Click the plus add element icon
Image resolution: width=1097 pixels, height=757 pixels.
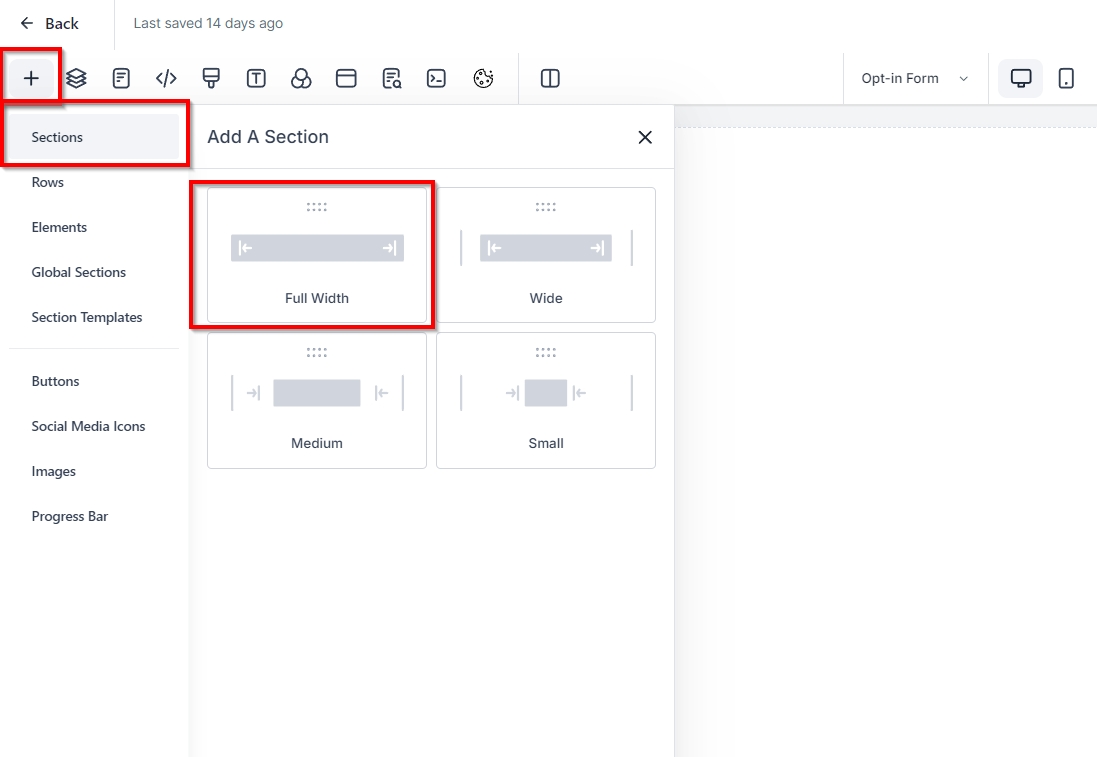click(31, 78)
